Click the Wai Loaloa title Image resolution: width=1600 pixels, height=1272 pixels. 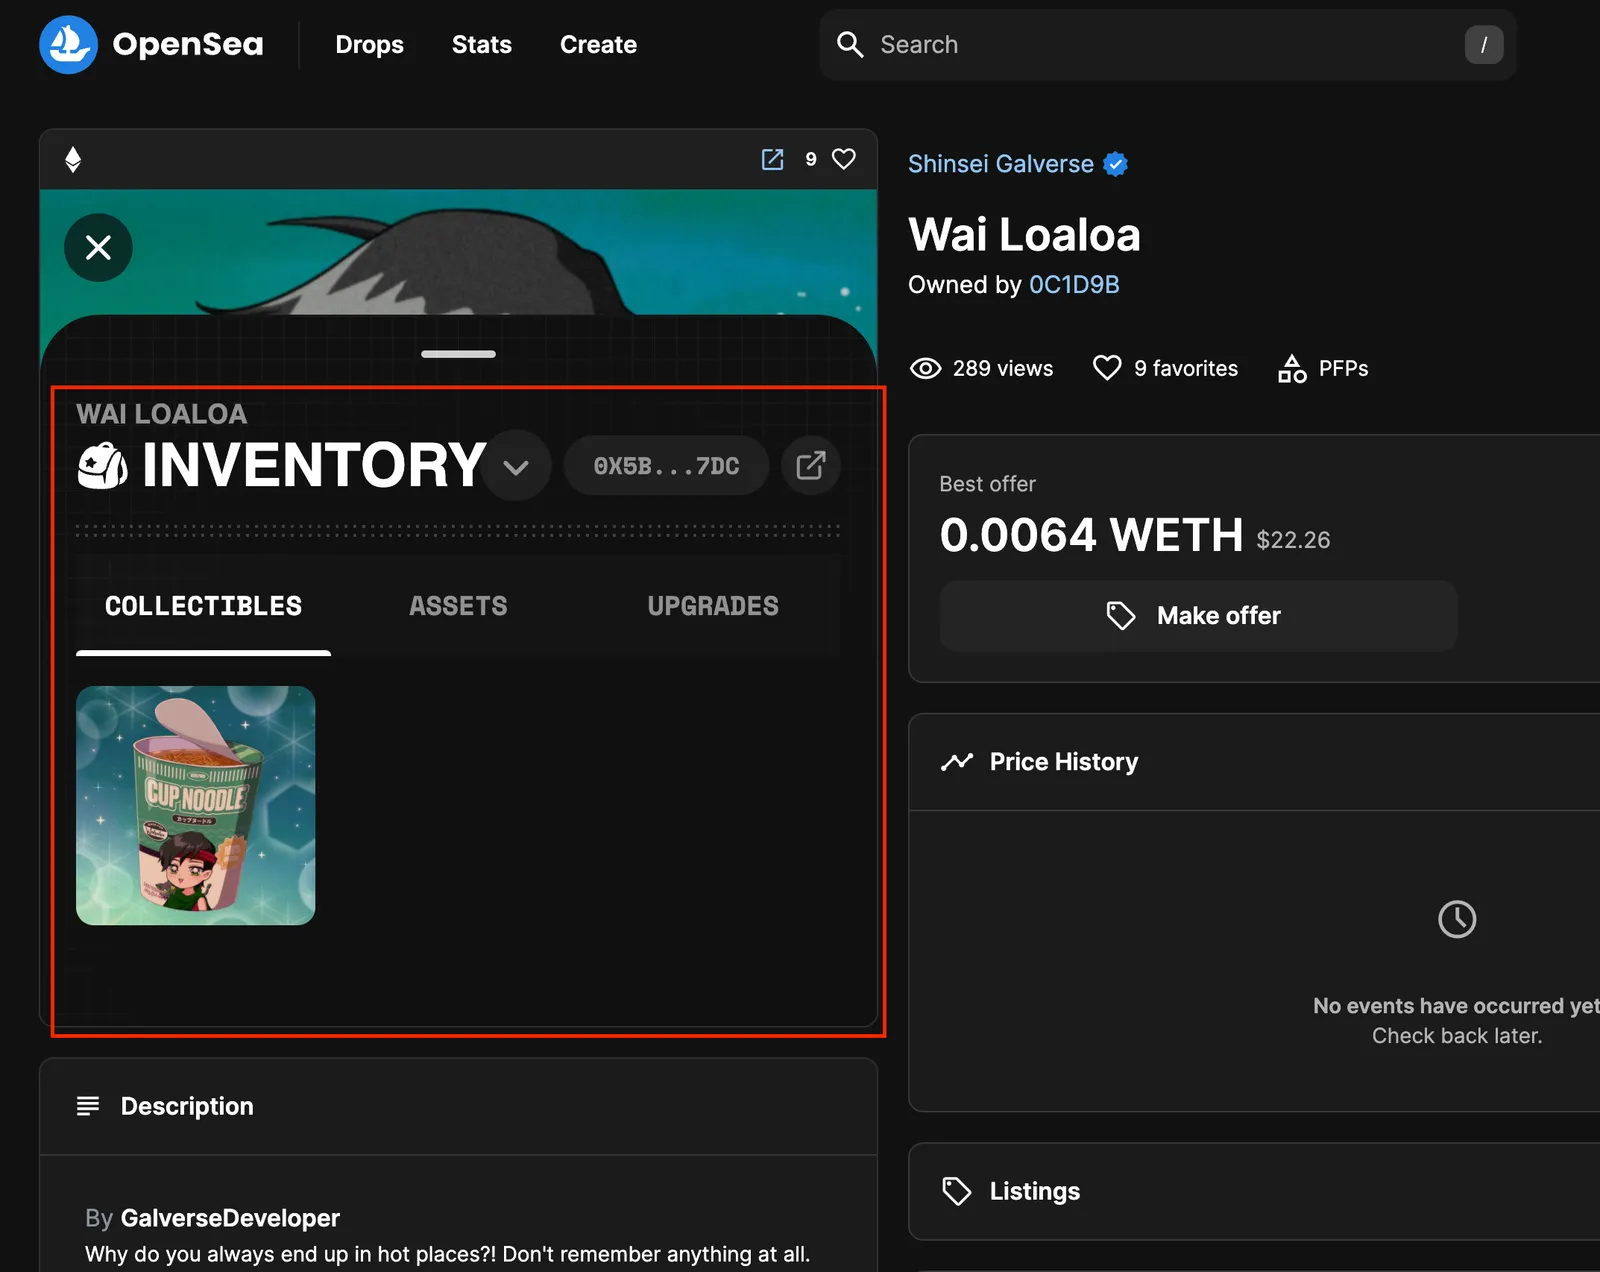pos(1024,235)
